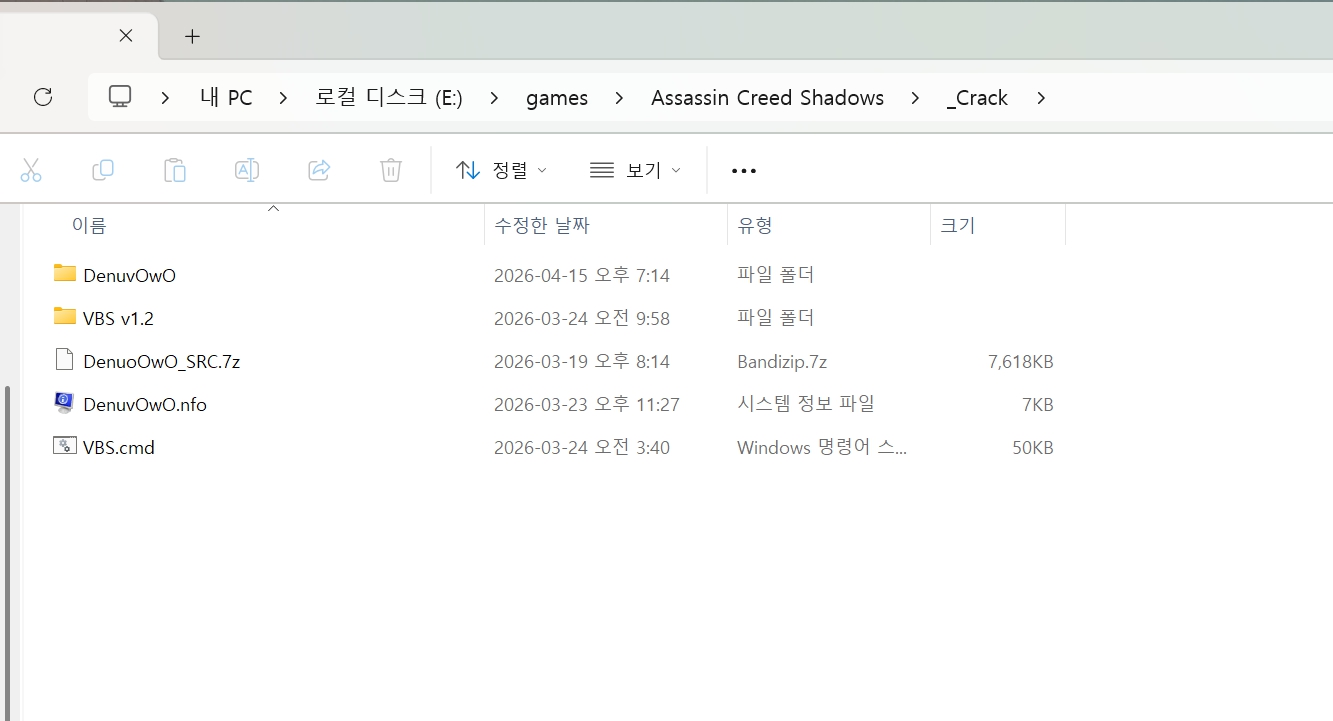Go to 로컬 디스크 (E:) breadcrumb
Viewport: 1333px width, 721px height.
pos(388,98)
